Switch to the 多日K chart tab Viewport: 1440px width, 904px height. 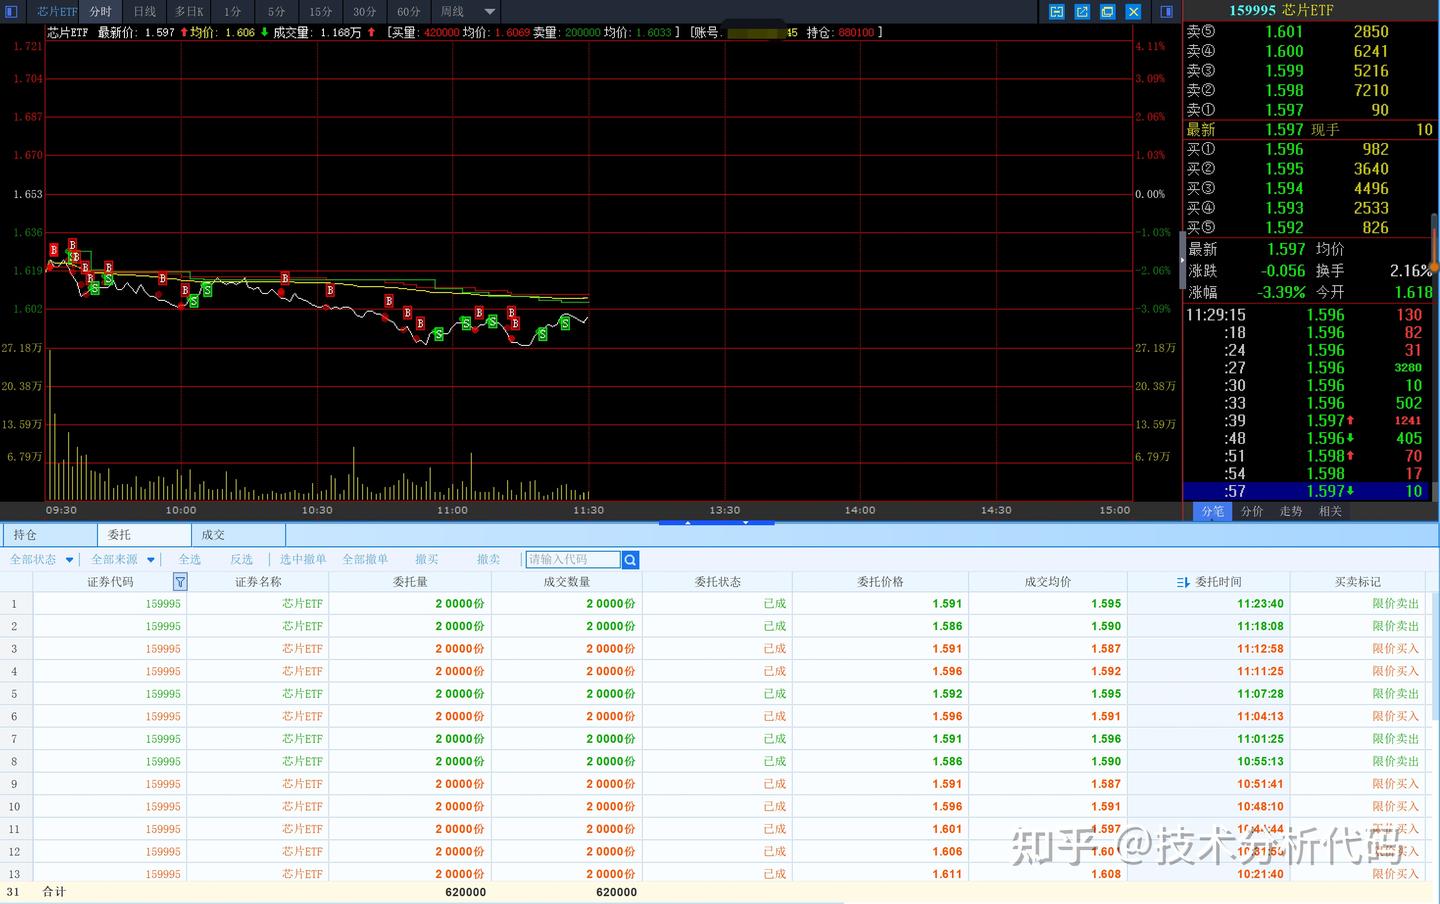coord(189,12)
